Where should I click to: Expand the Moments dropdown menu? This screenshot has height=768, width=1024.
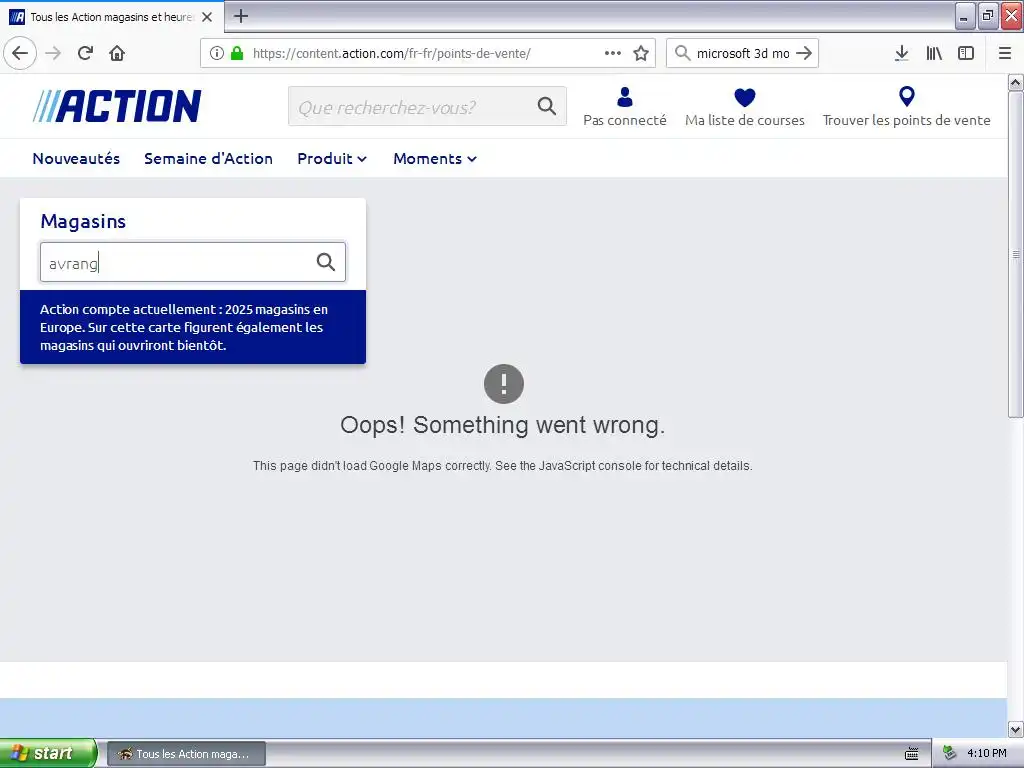(x=435, y=159)
